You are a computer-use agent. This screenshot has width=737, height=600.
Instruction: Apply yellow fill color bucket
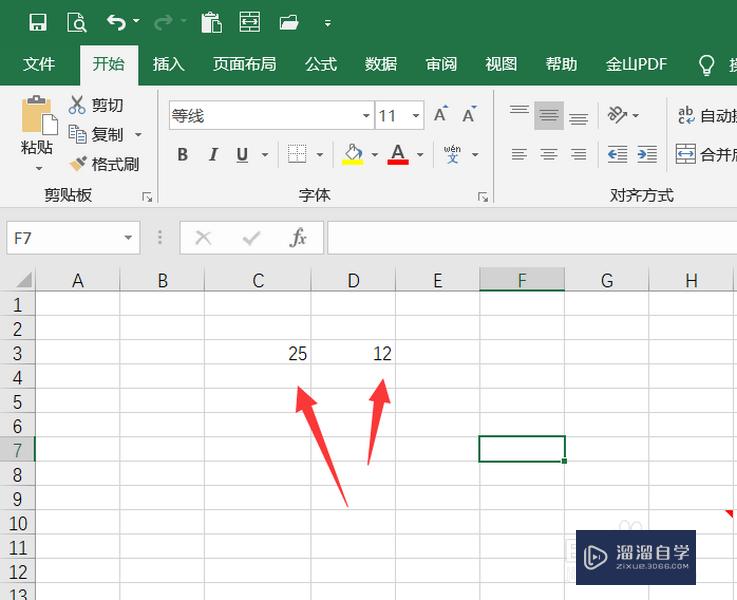[353, 154]
